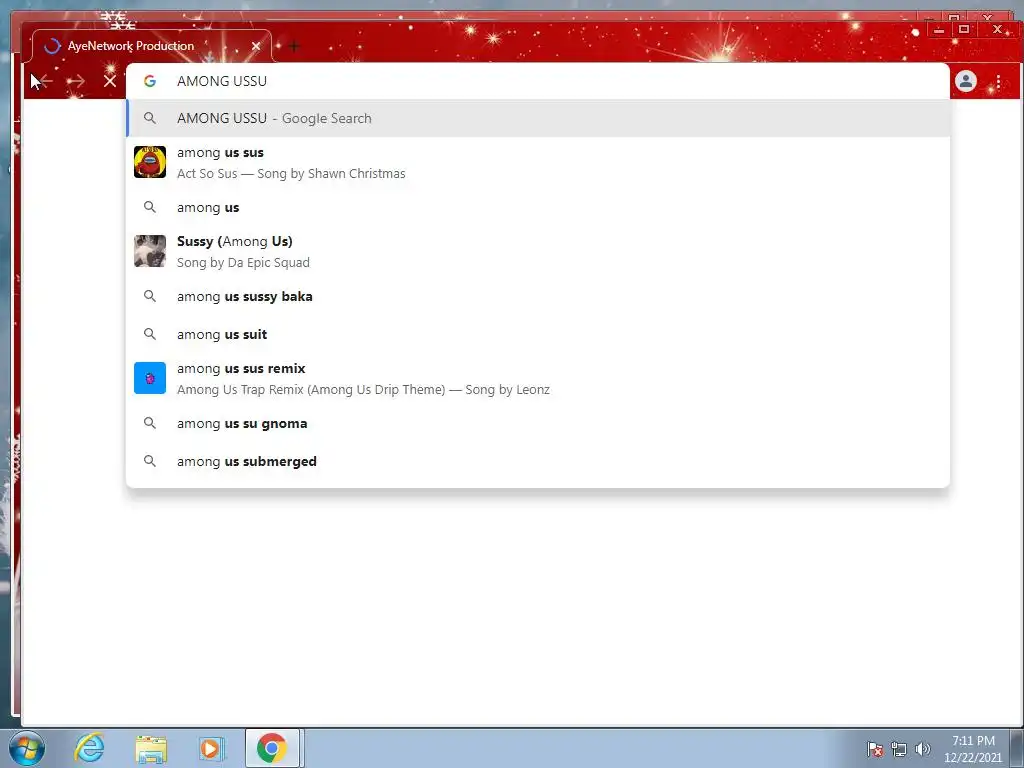This screenshot has height=768, width=1024.
Task: Select AMONG USSU Google Search suggestion
Action: [x=537, y=118]
